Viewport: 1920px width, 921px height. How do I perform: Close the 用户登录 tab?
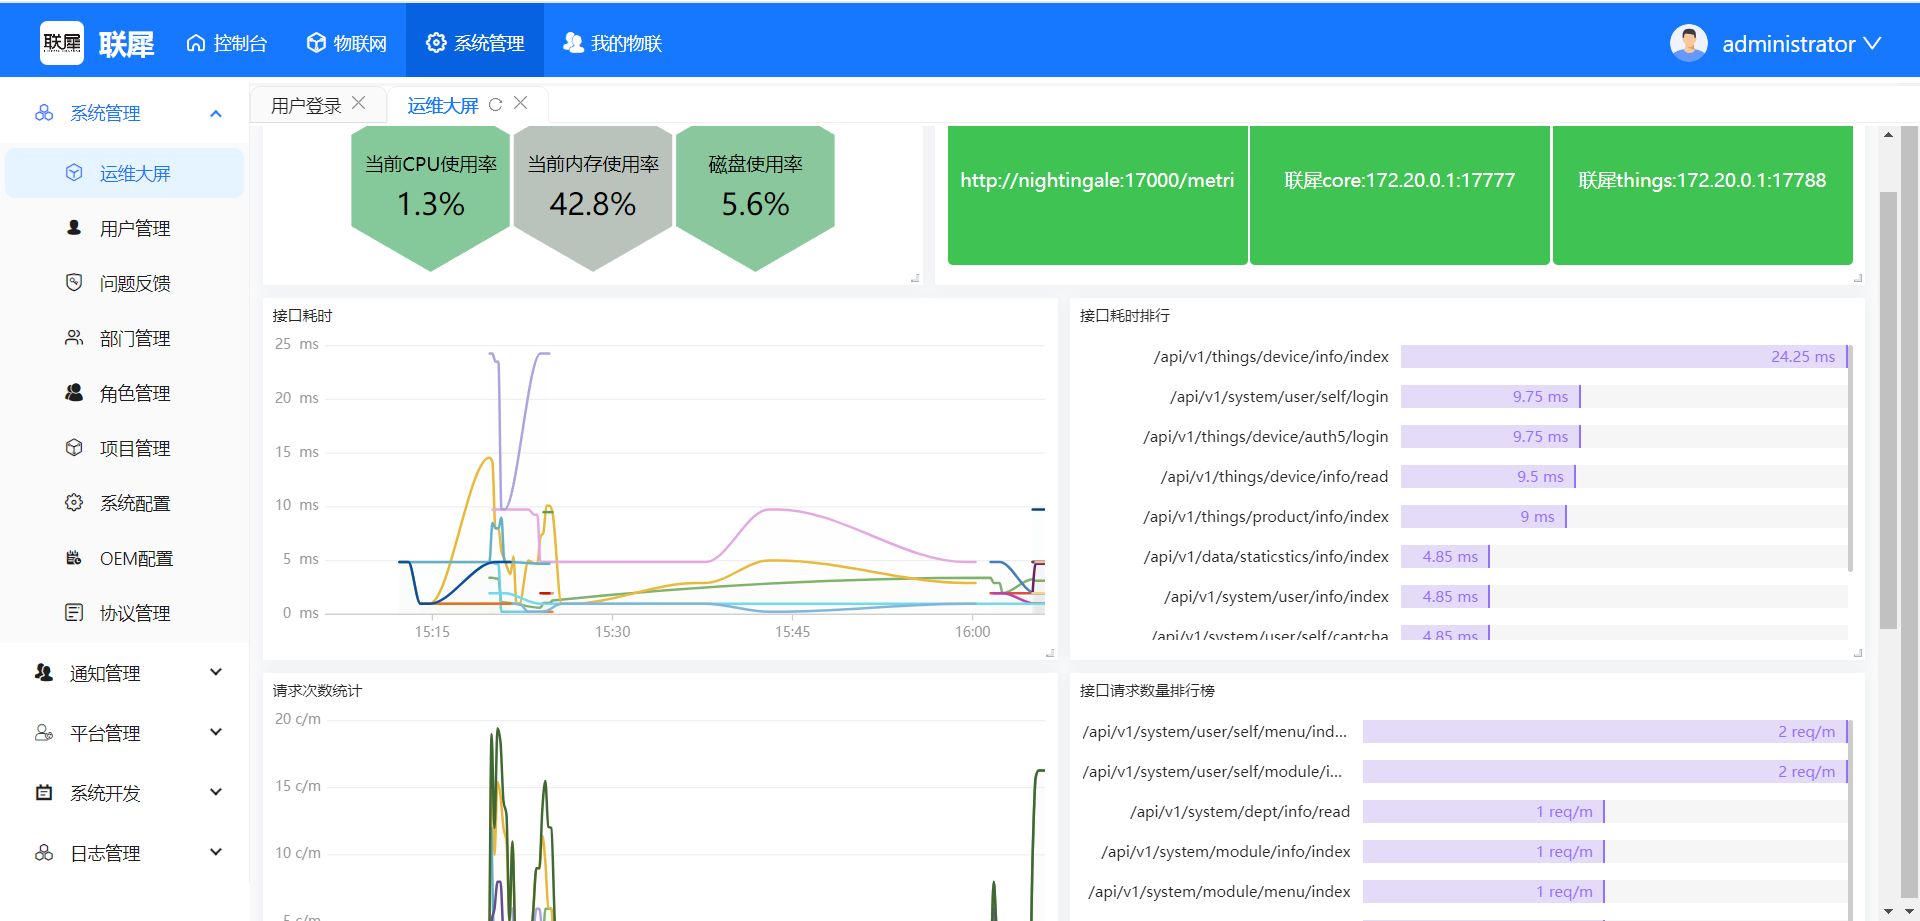click(359, 103)
